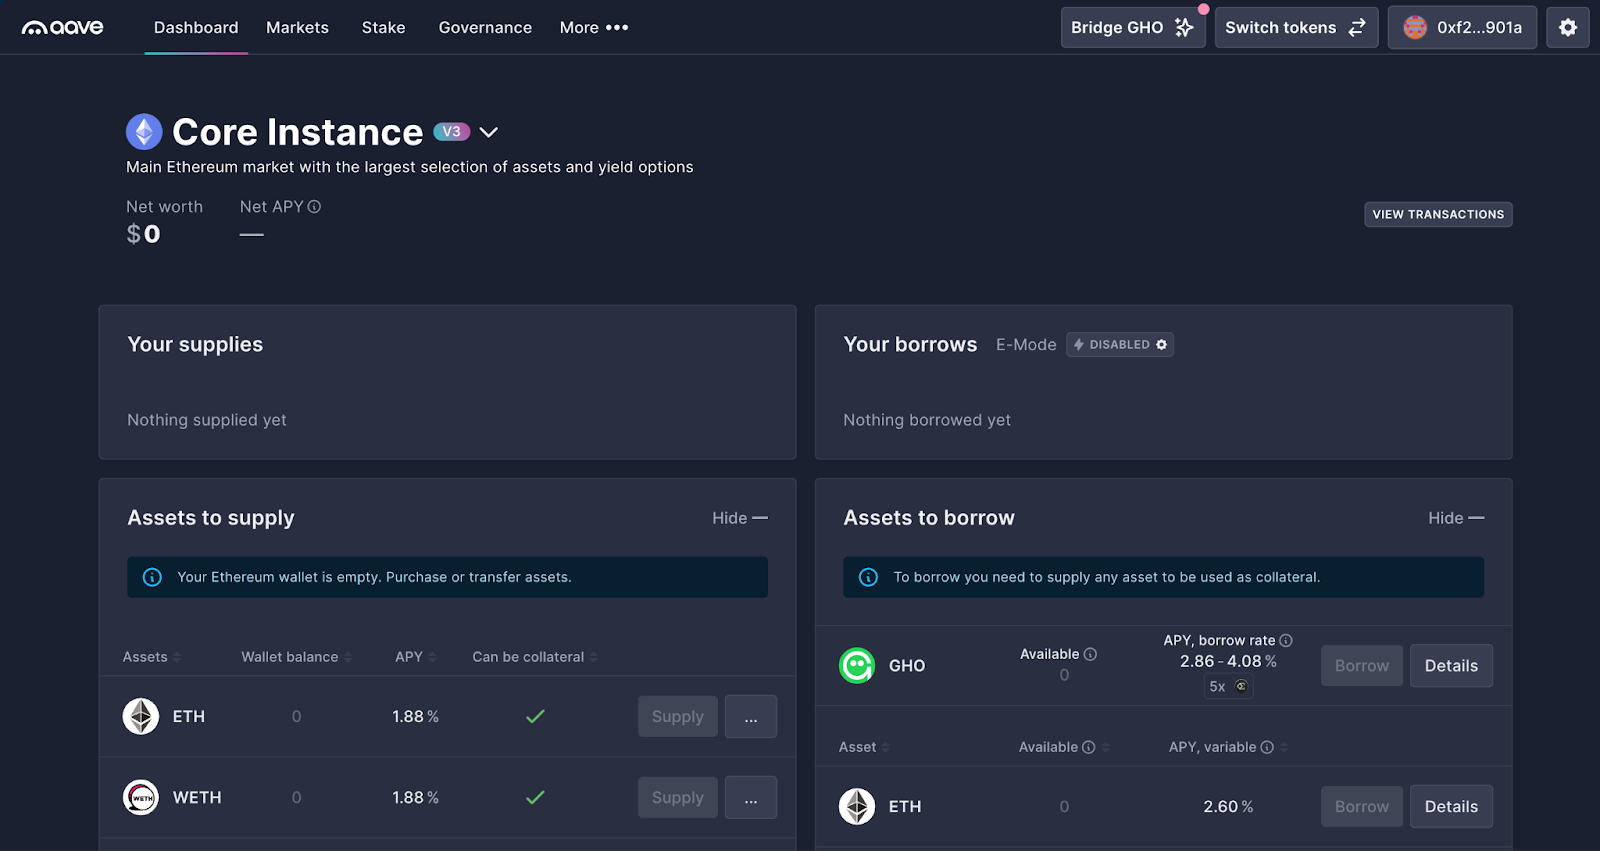The width and height of the screenshot is (1600, 851).
Task: Open the ETH supply row options menu
Action: click(751, 716)
